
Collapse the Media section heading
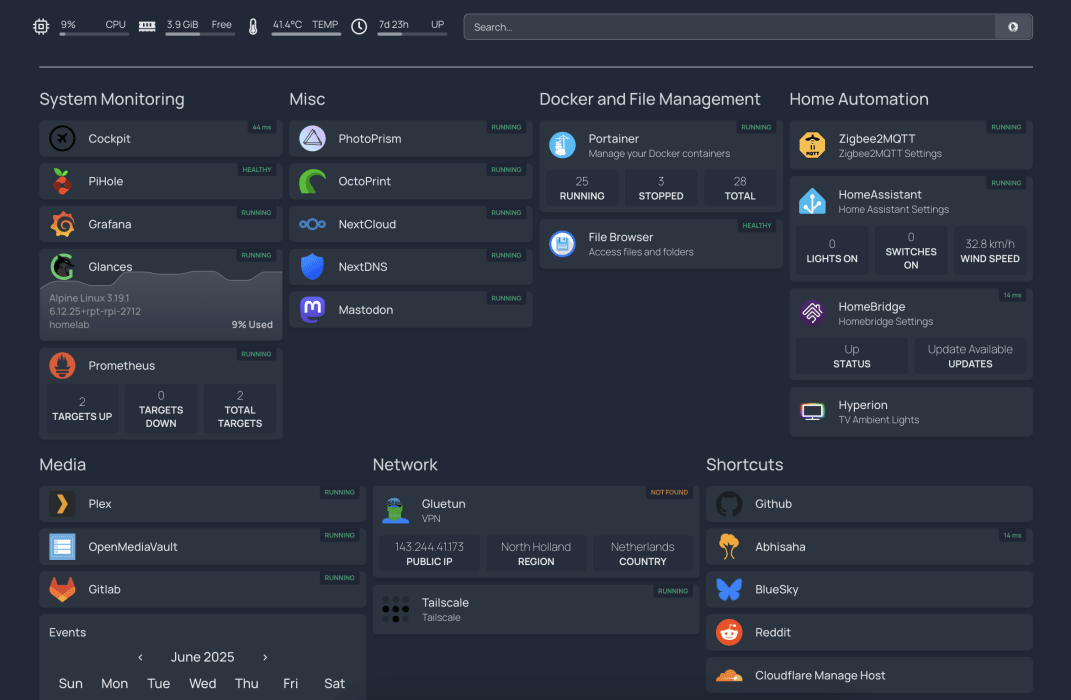pyautogui.click(x=63, y=464)
